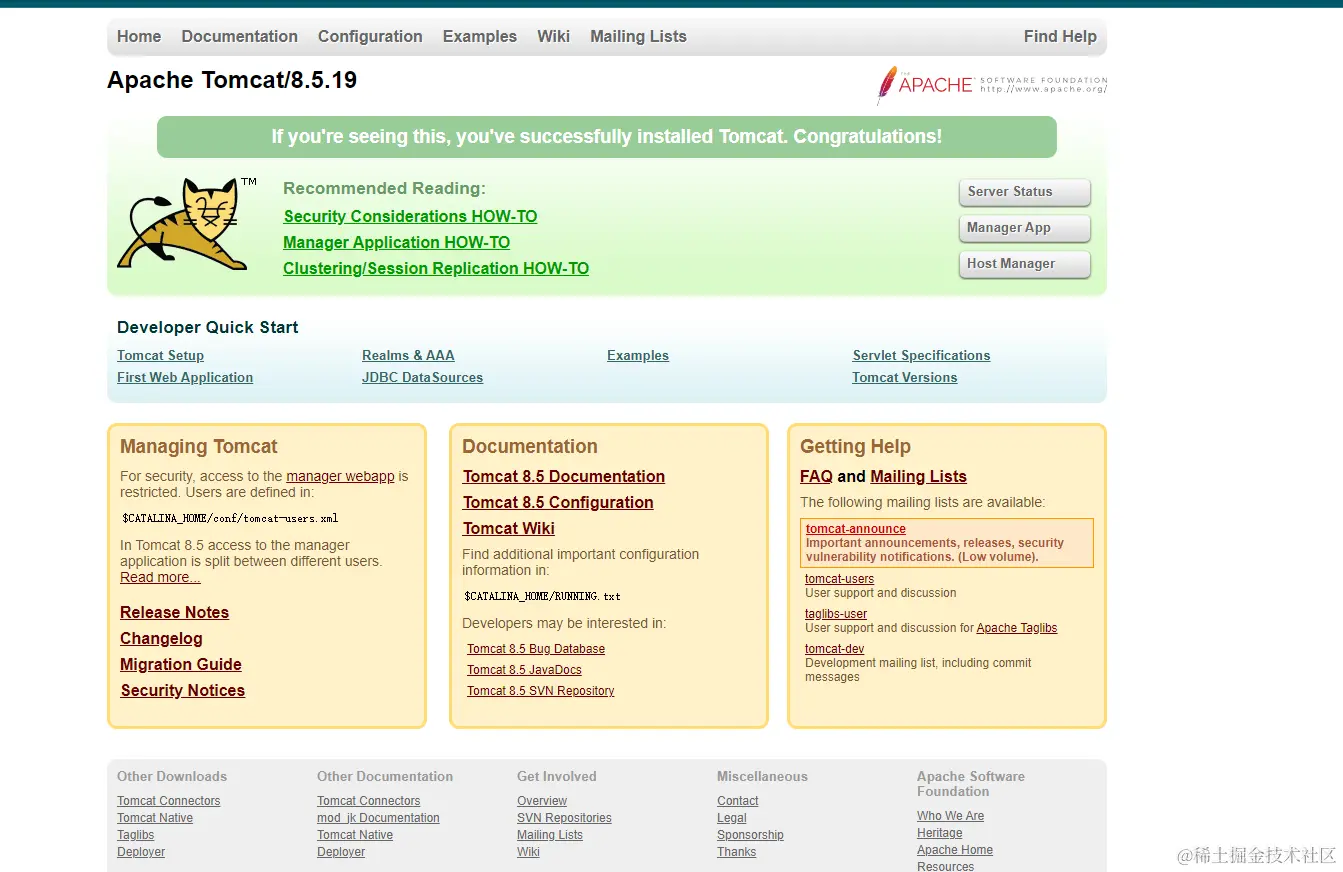Open the tomcat-dev mailing list link

click(x=834, y=649)
